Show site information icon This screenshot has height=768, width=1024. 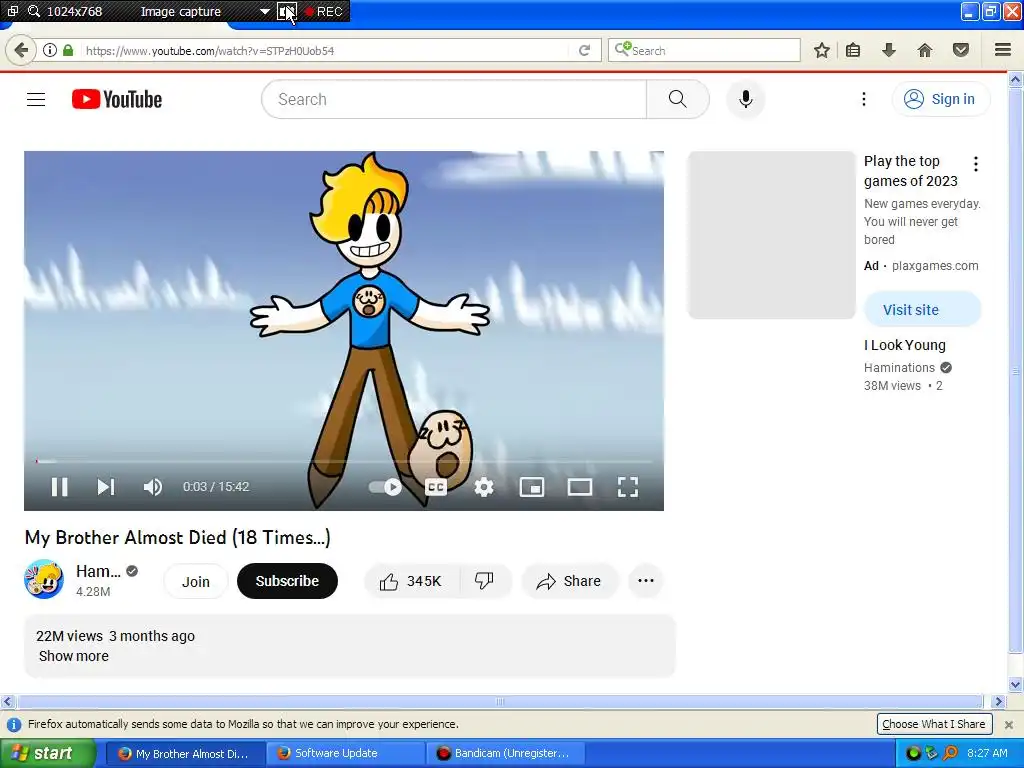pos(49,50)
